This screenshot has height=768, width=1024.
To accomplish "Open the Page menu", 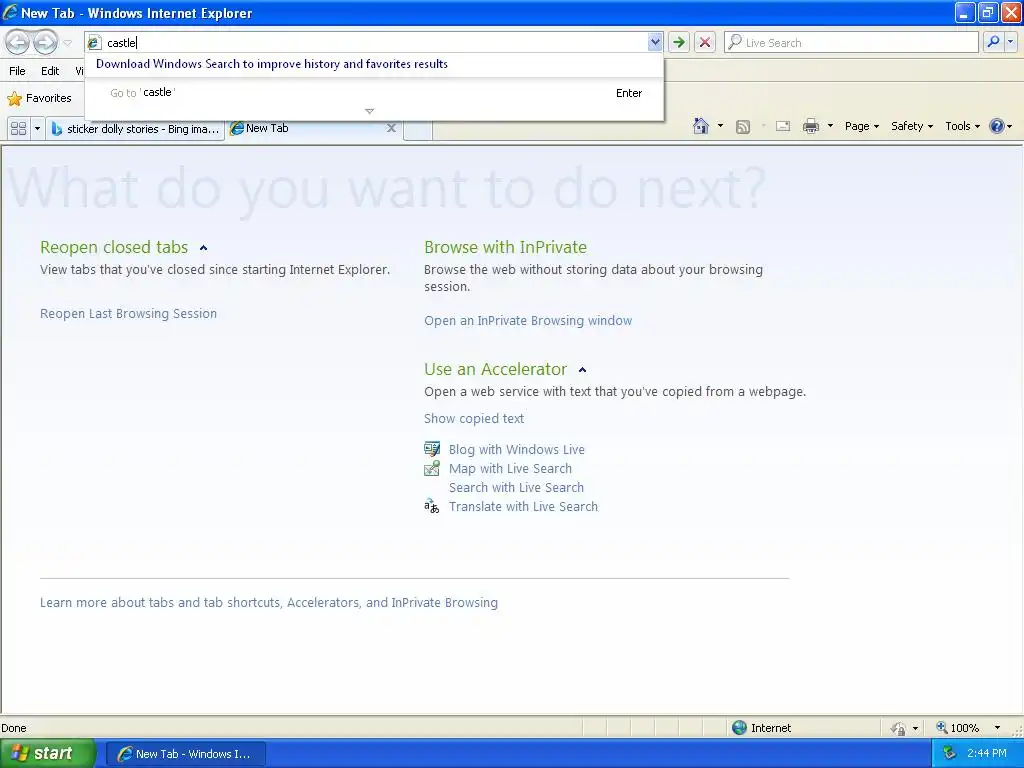I will (x=861, y=126).
